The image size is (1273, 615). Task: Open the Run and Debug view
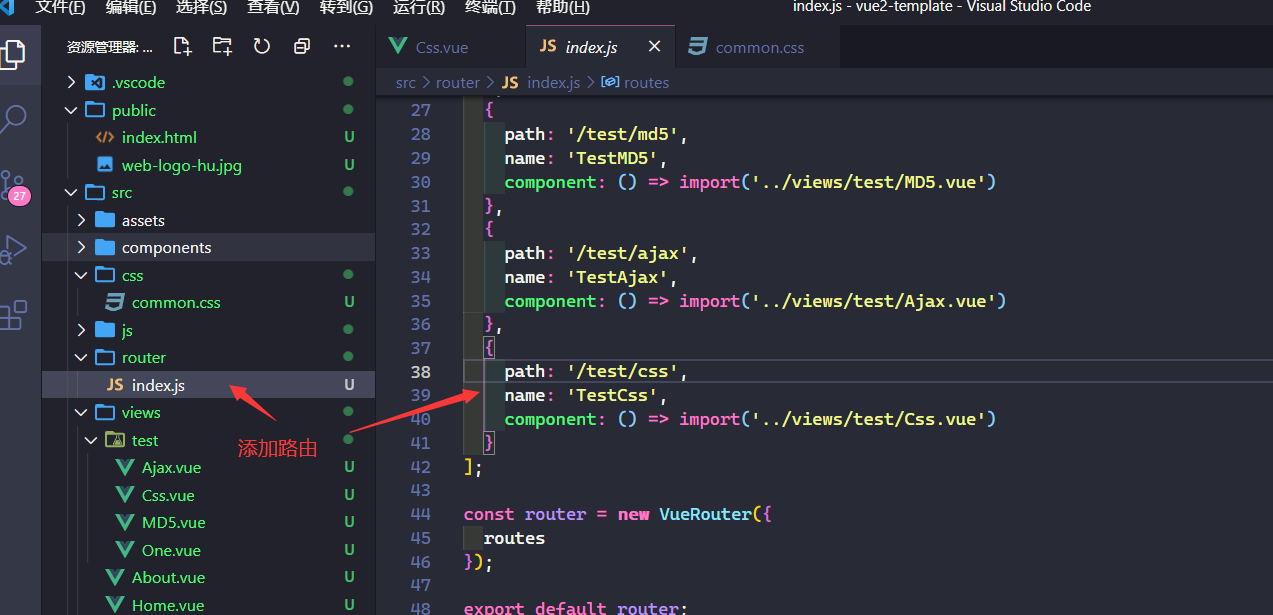pos(14,249)
